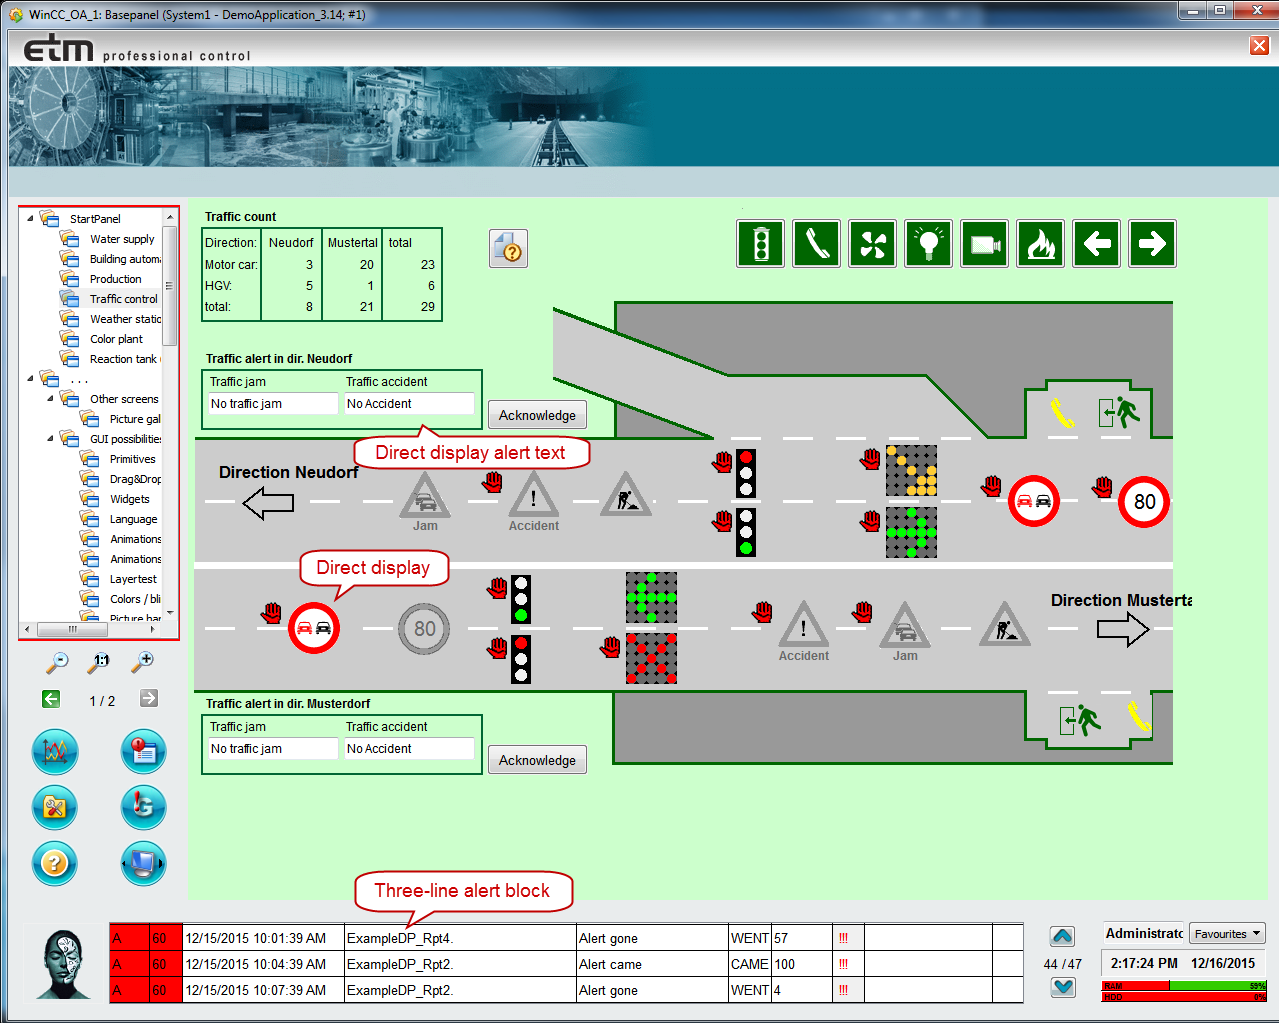Toggle the Jam warning sign in direction Neudorf
The height and width of the screenshot is (1023, 1279).
425,497
